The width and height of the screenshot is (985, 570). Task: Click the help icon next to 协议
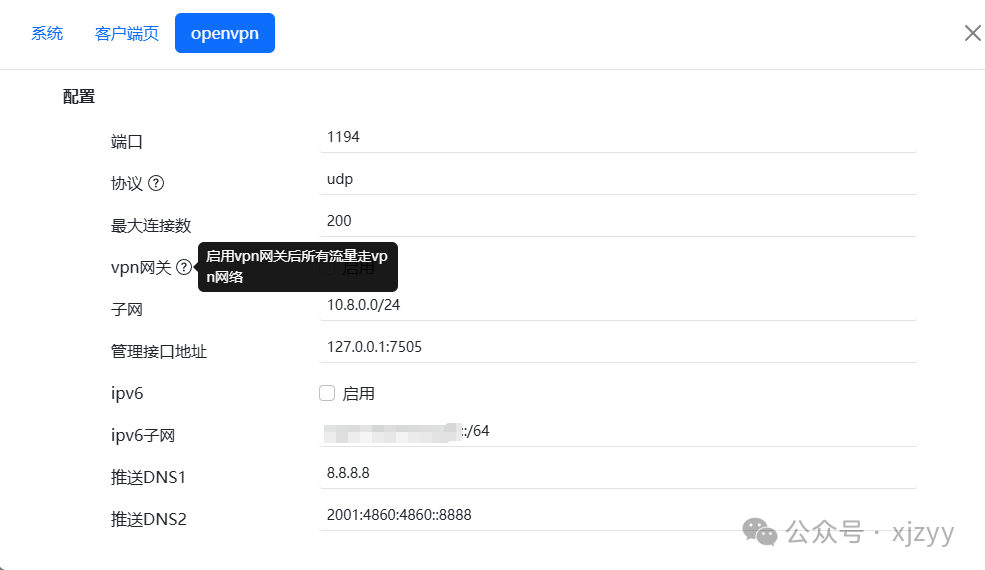(156, 183)
